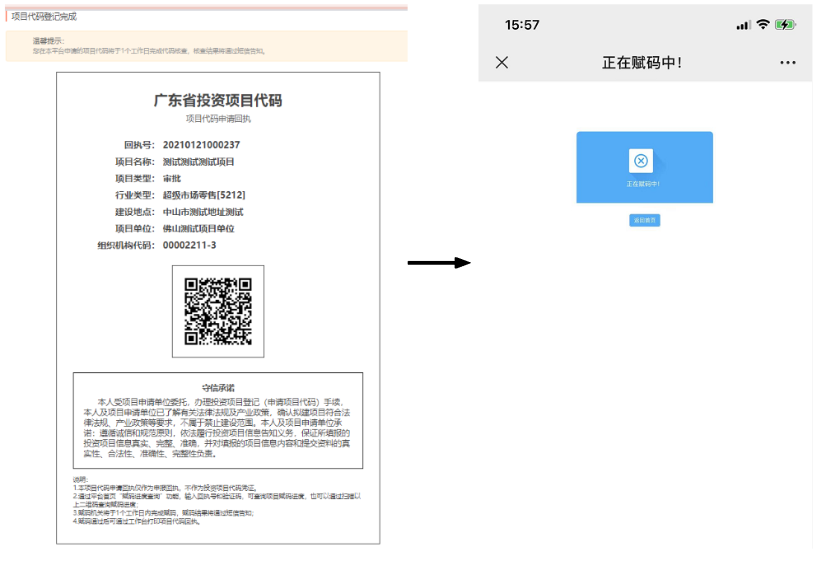
Task: Click the Wi-Fi icon in phone status bar
Action: [763, 24]
